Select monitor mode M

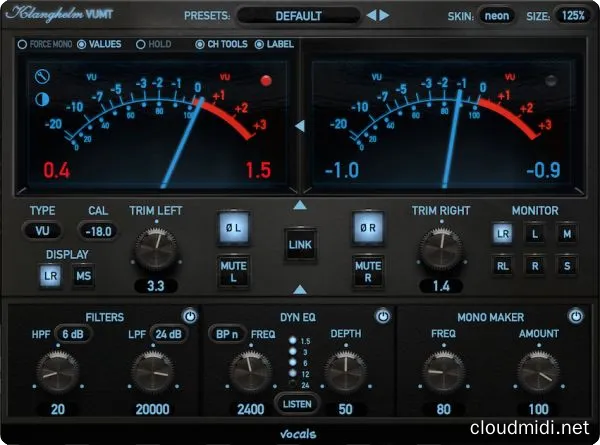pos(567,233)
